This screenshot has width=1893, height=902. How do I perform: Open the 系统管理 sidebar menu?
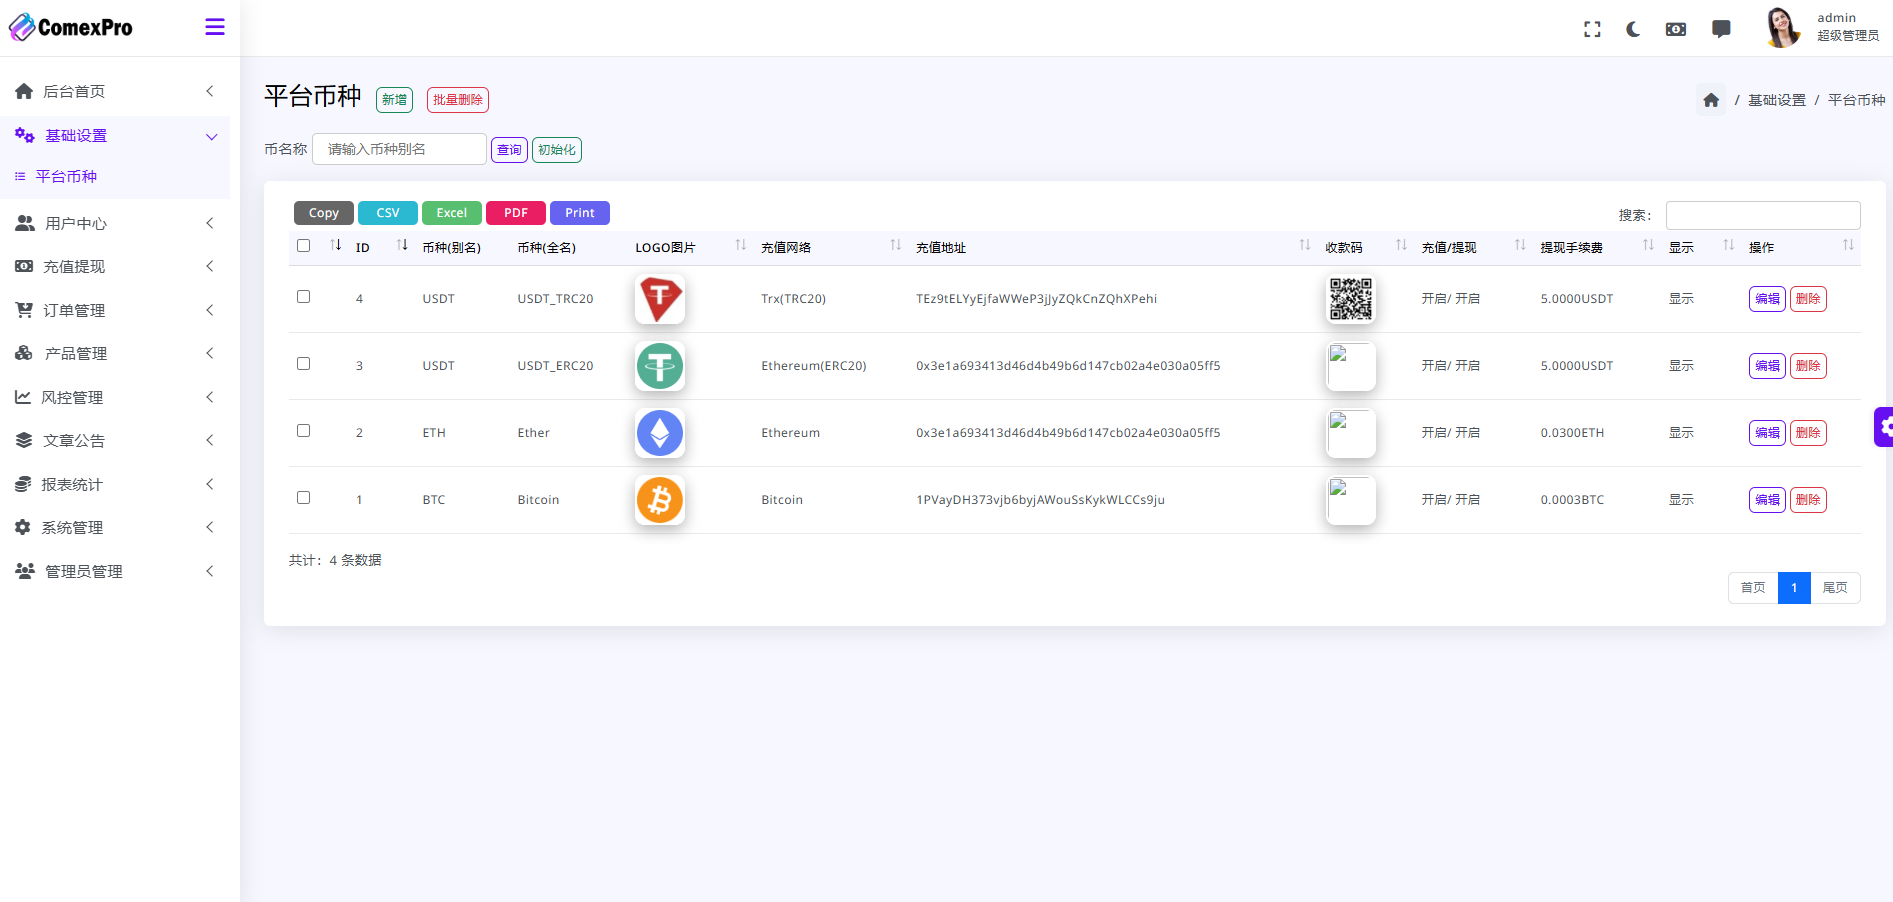point(115,528)
